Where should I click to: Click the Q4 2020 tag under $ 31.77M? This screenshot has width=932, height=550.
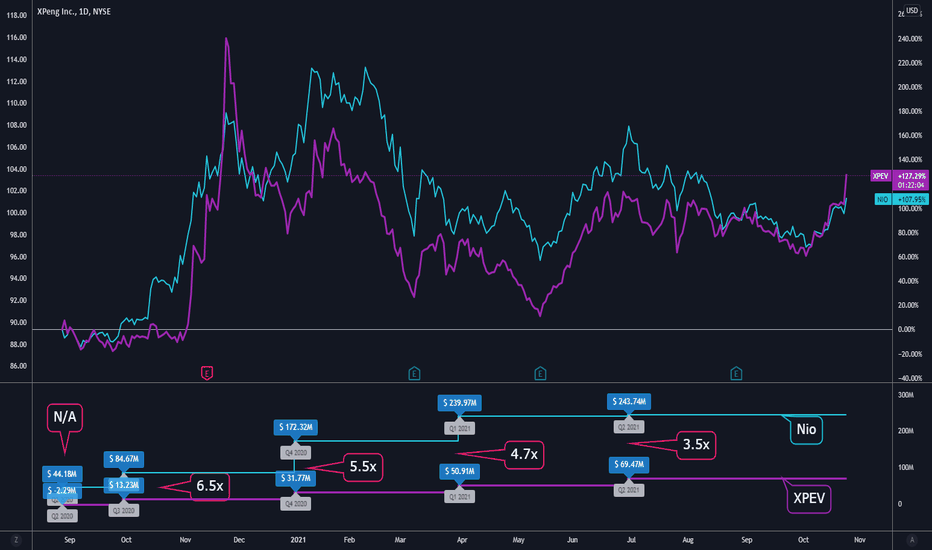click(295, 504)
